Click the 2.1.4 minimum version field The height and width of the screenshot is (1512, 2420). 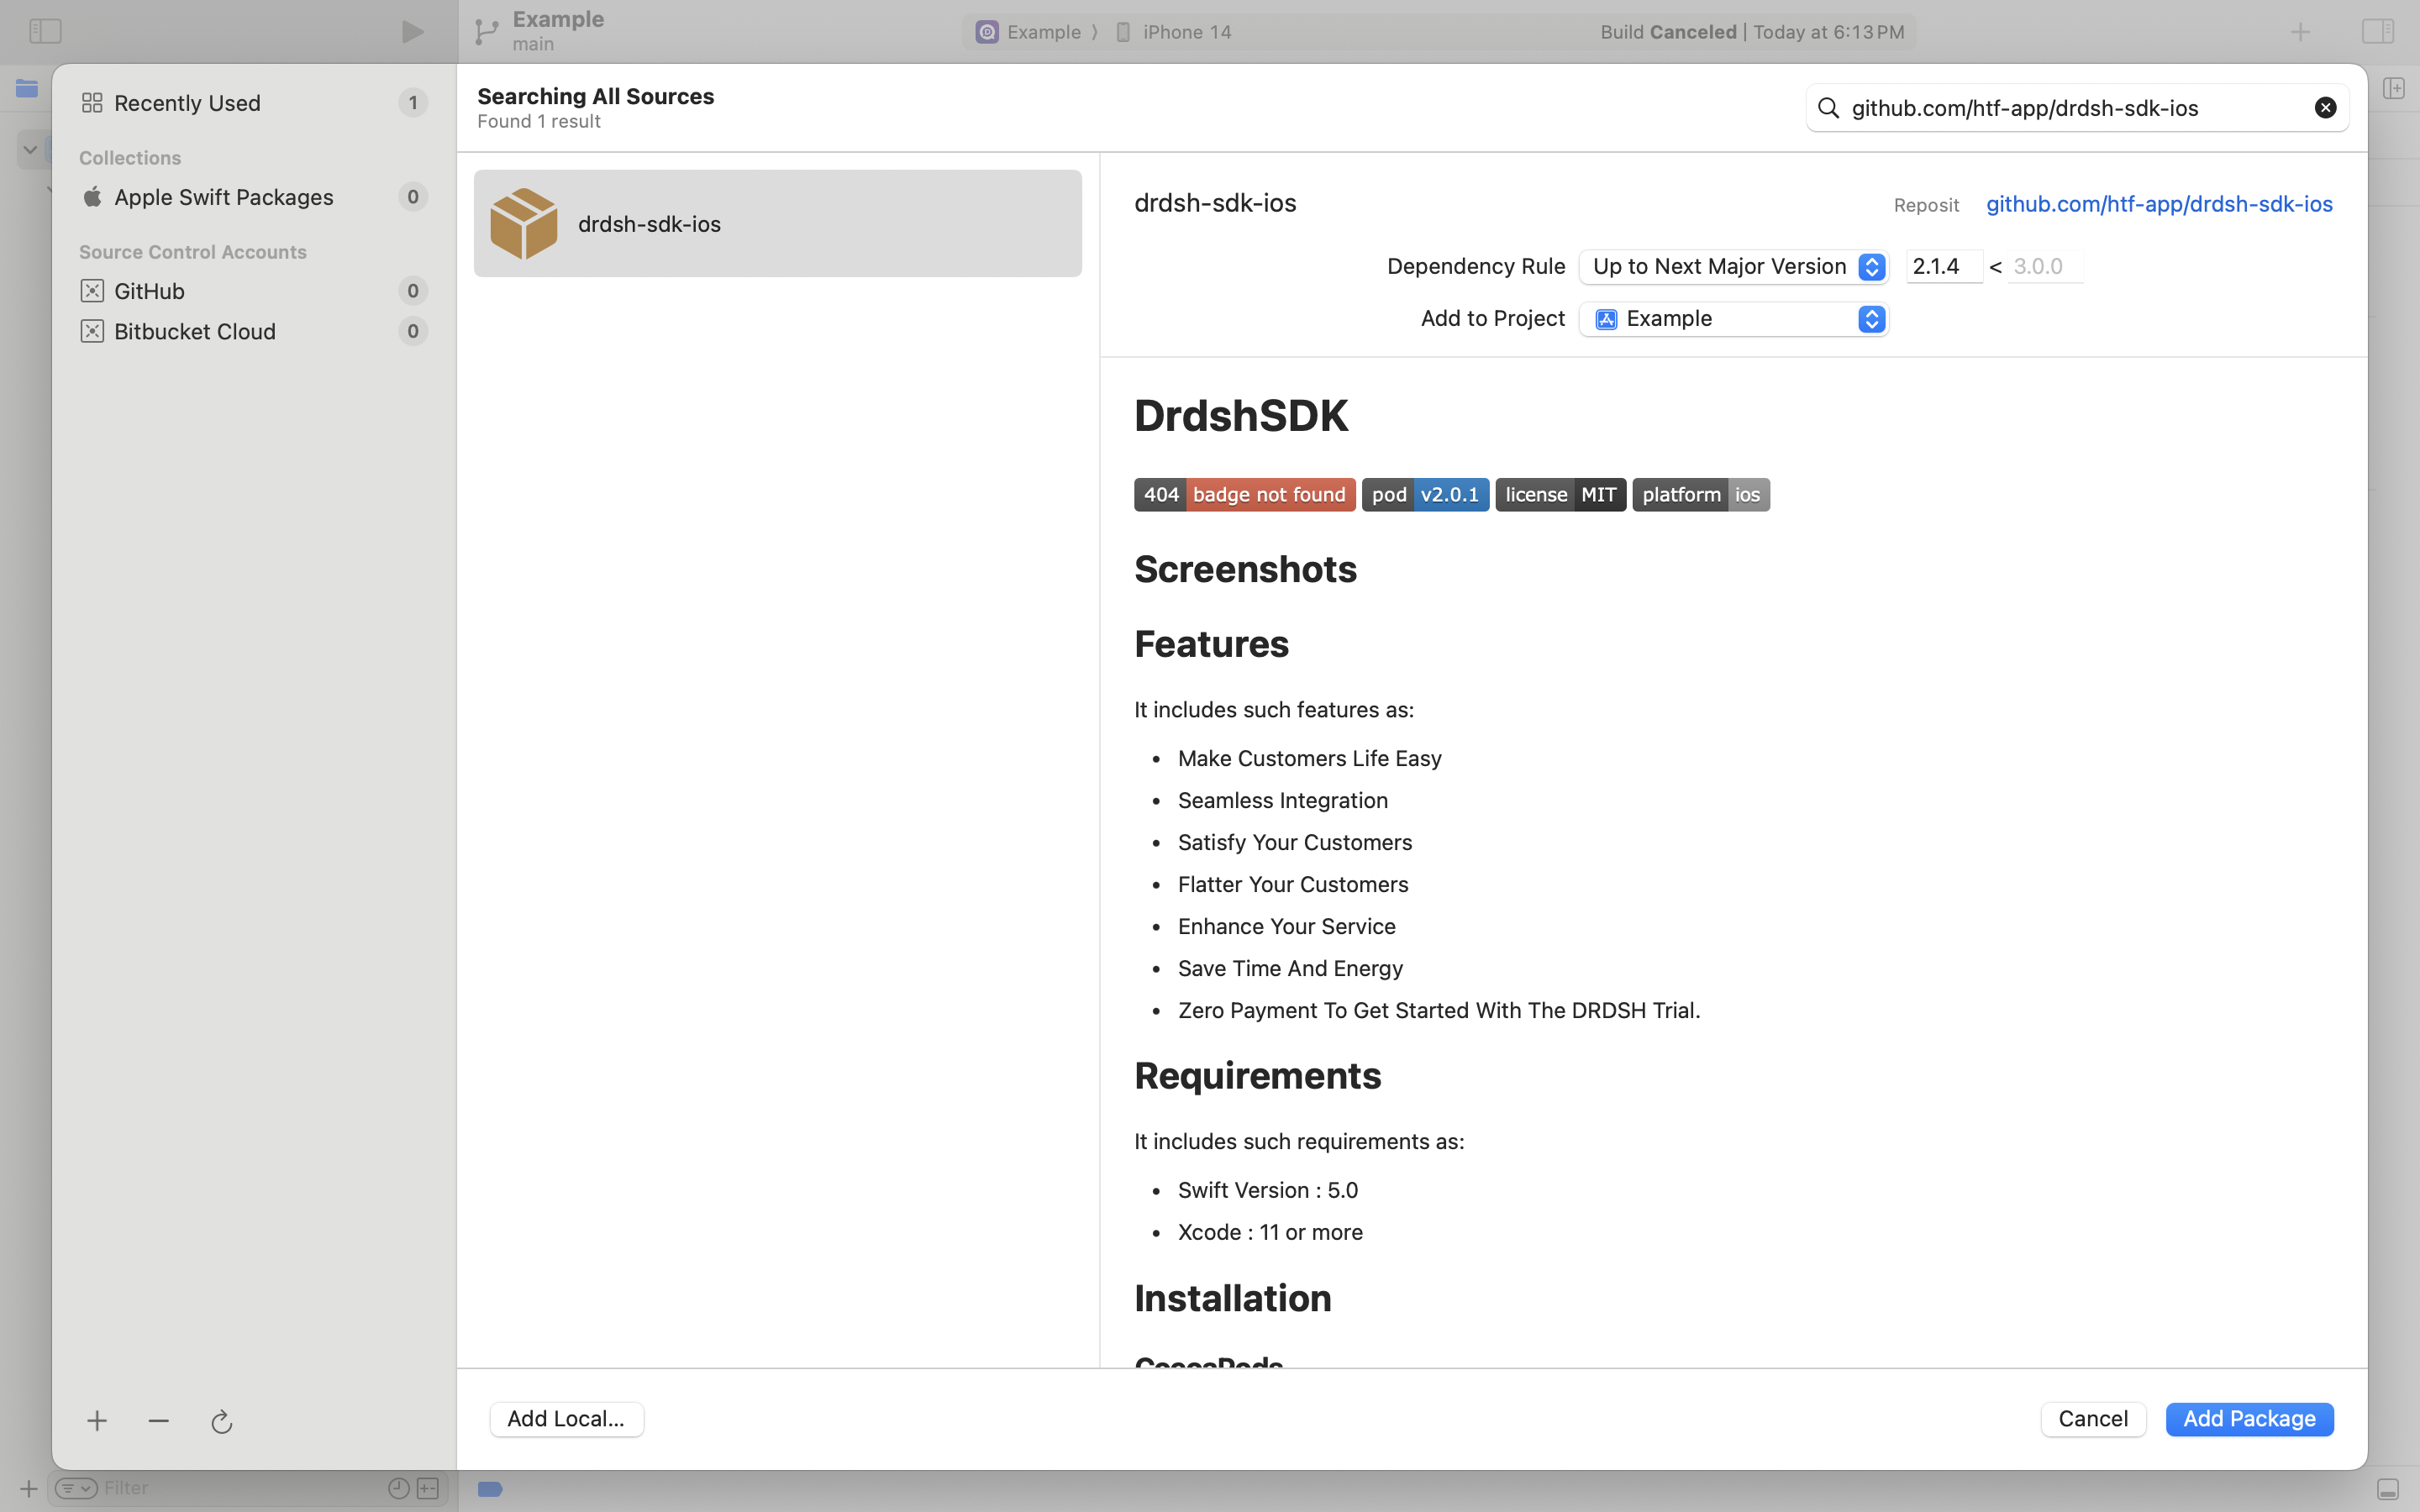tap(1943, 266)
